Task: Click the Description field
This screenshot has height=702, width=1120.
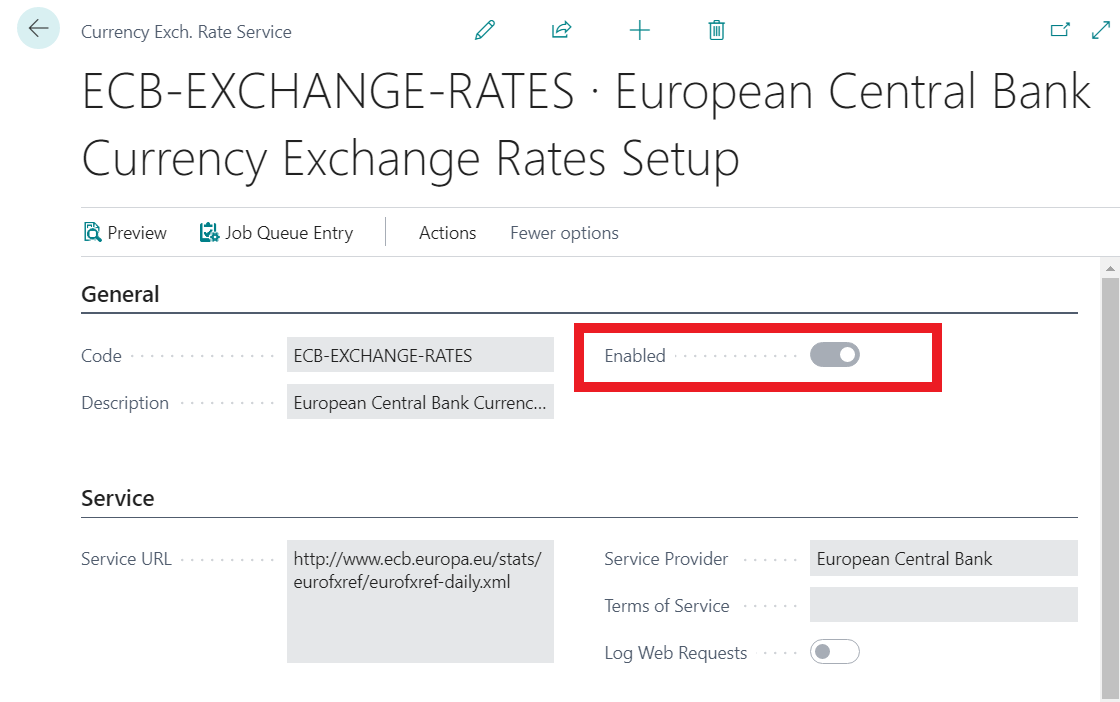Action: 420,403
